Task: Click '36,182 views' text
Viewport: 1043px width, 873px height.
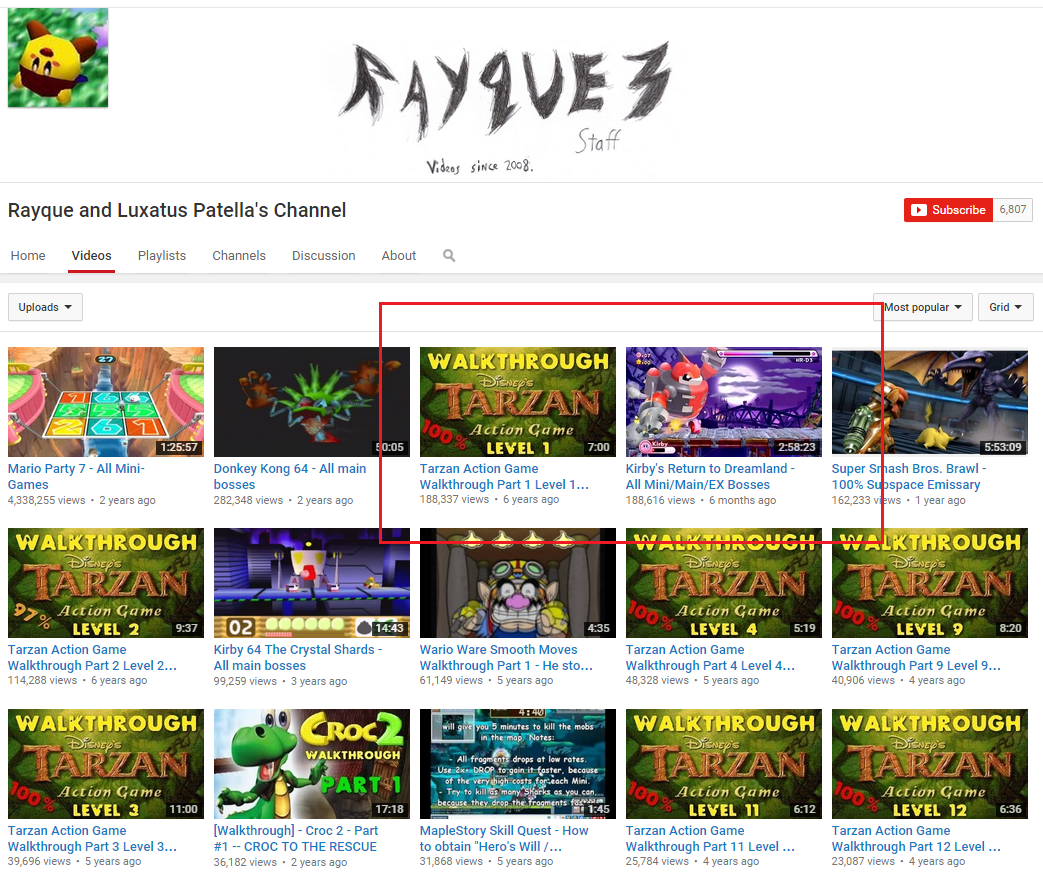Action: tap(245, 862)
